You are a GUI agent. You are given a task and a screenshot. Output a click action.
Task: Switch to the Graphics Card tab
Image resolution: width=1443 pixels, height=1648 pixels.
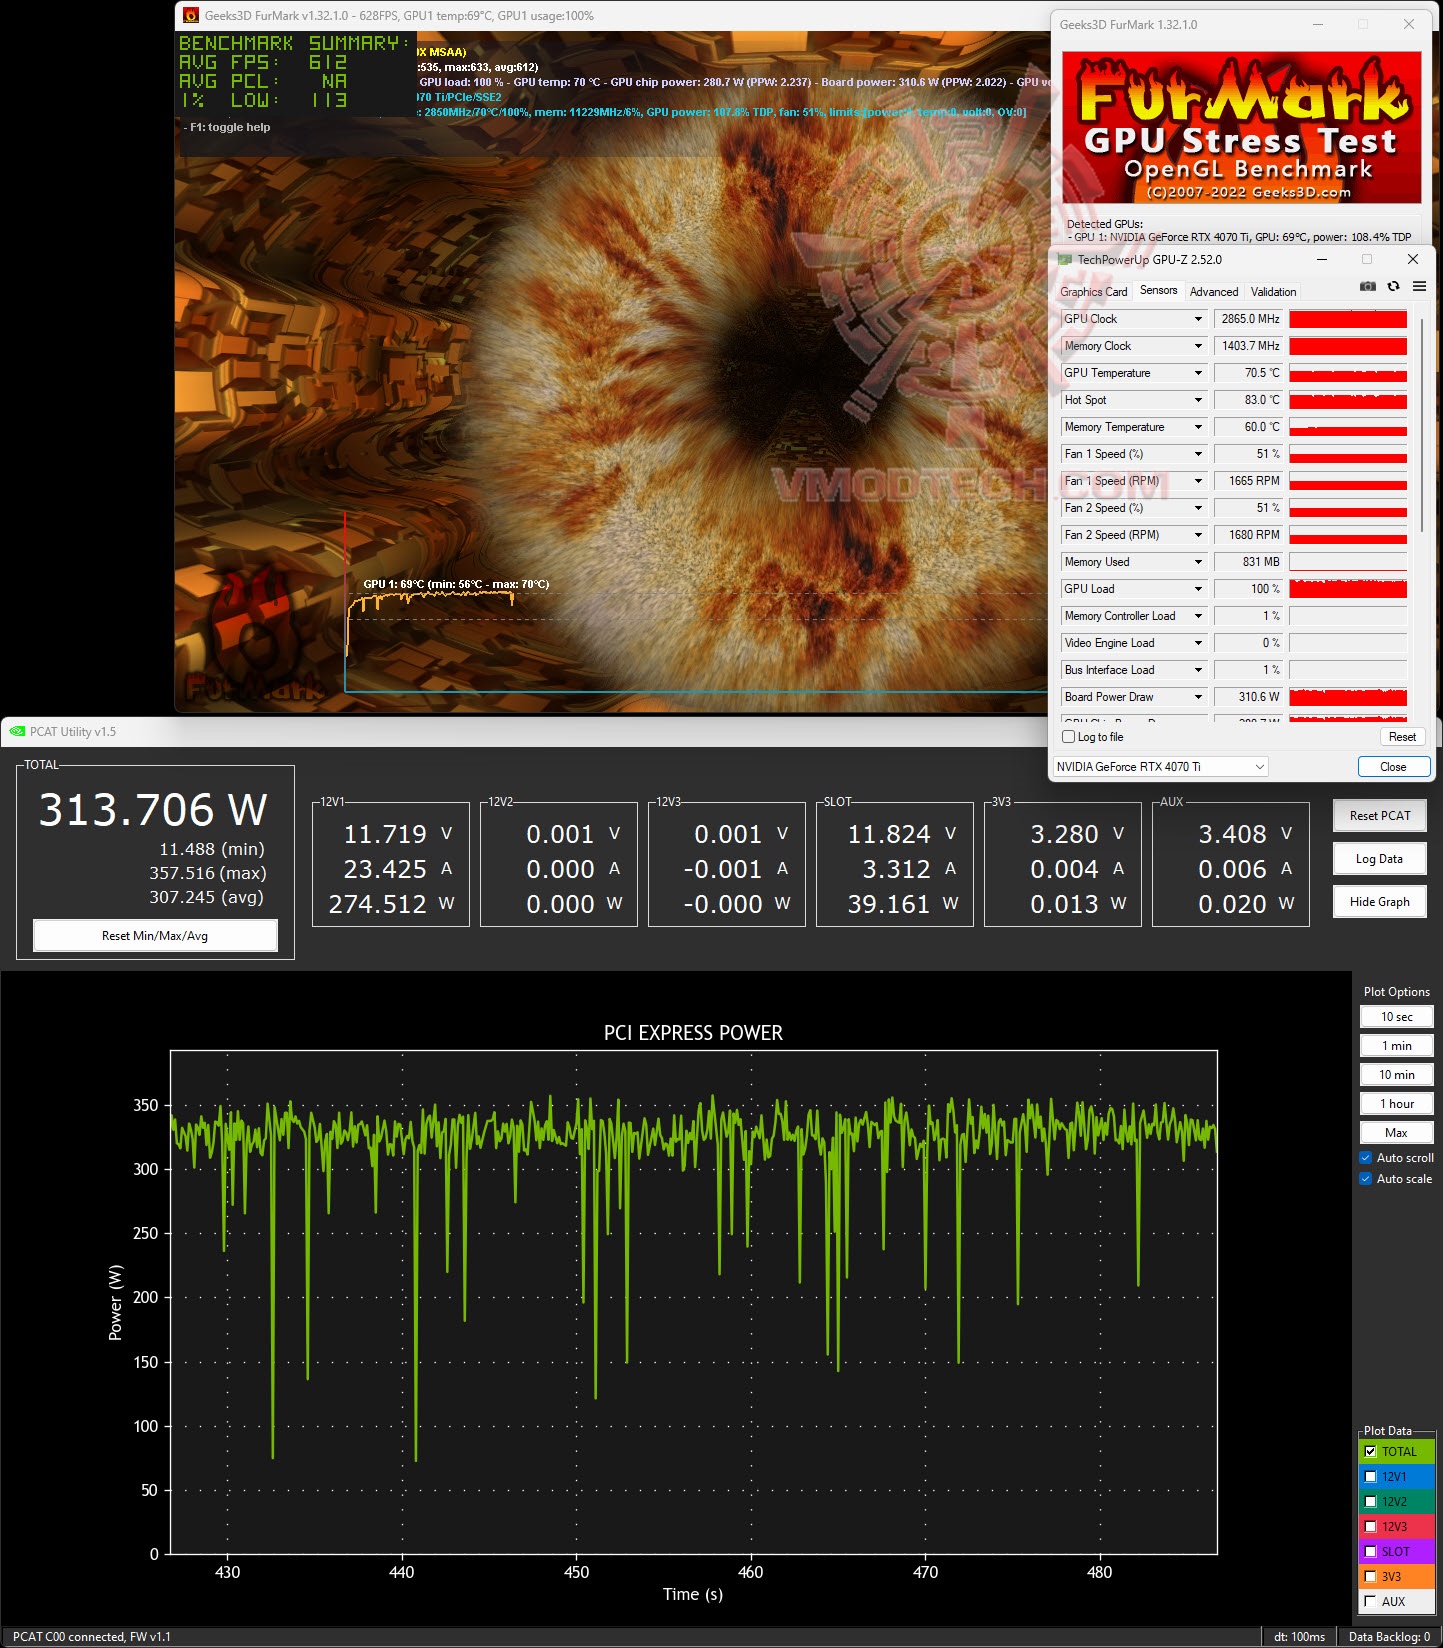tap(1094, 292)
